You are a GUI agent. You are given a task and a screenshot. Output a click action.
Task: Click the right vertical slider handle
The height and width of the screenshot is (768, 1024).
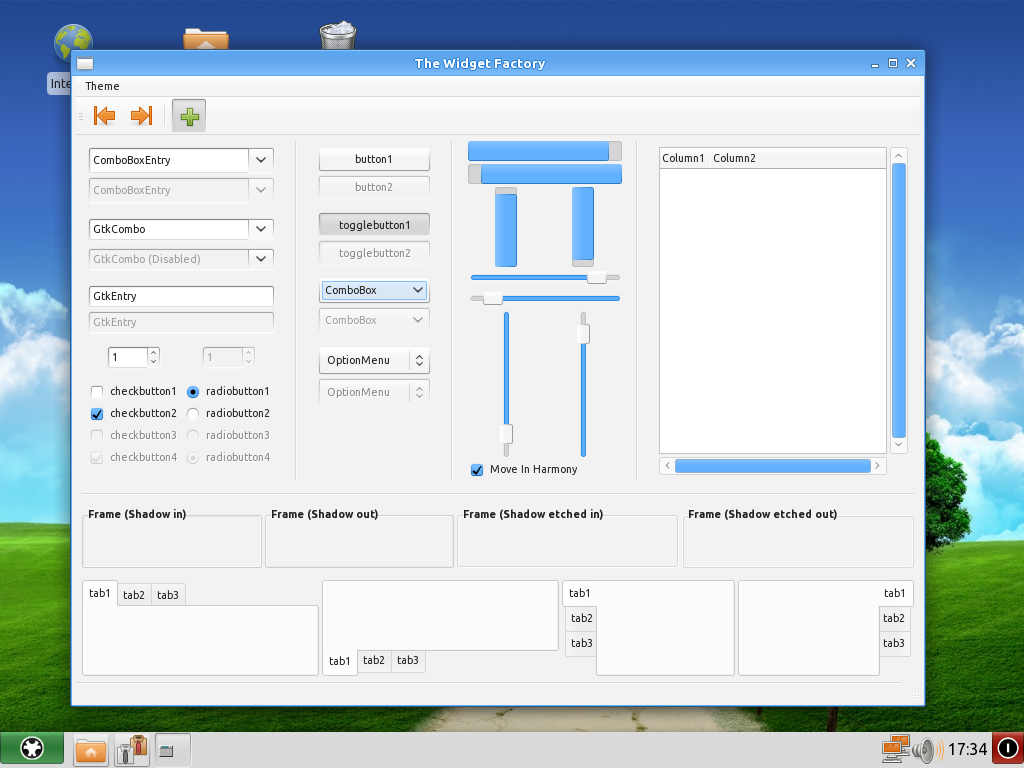coord(583,334)
